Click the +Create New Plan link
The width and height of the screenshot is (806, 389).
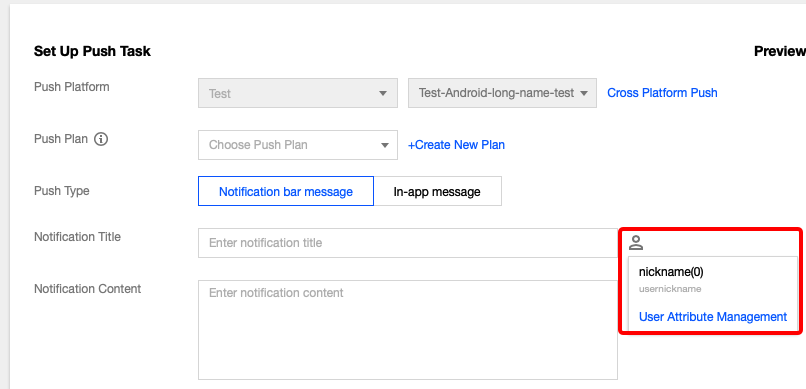(456, 145)
